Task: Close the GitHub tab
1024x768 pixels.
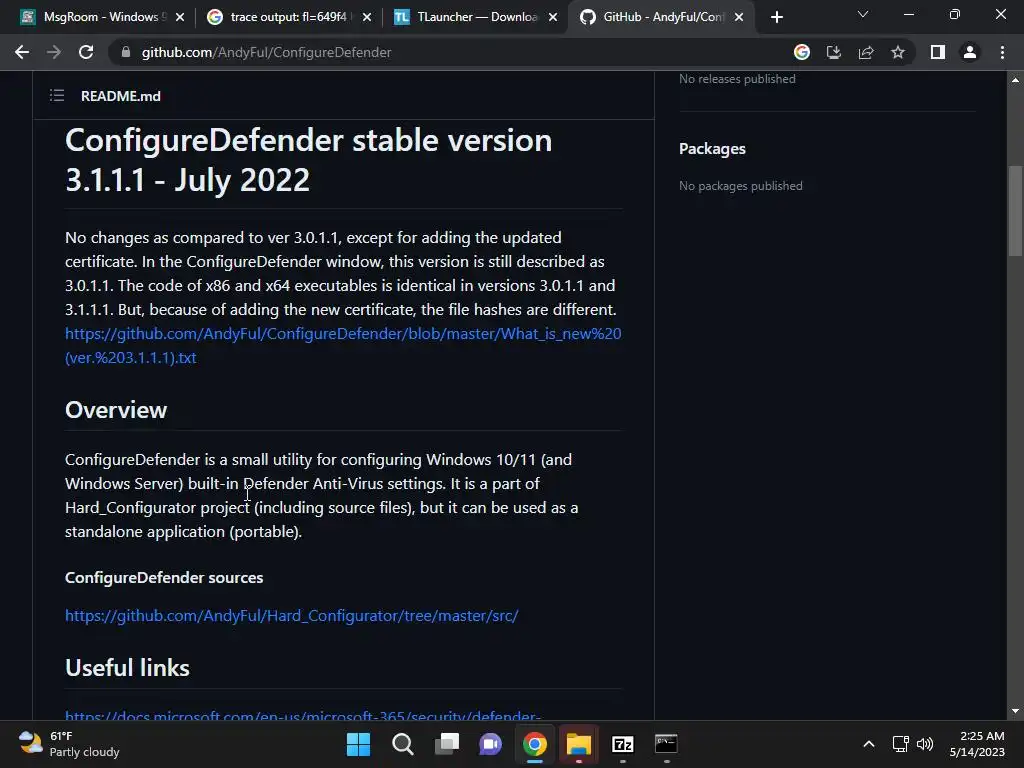Action: click(x=739, y=17)
